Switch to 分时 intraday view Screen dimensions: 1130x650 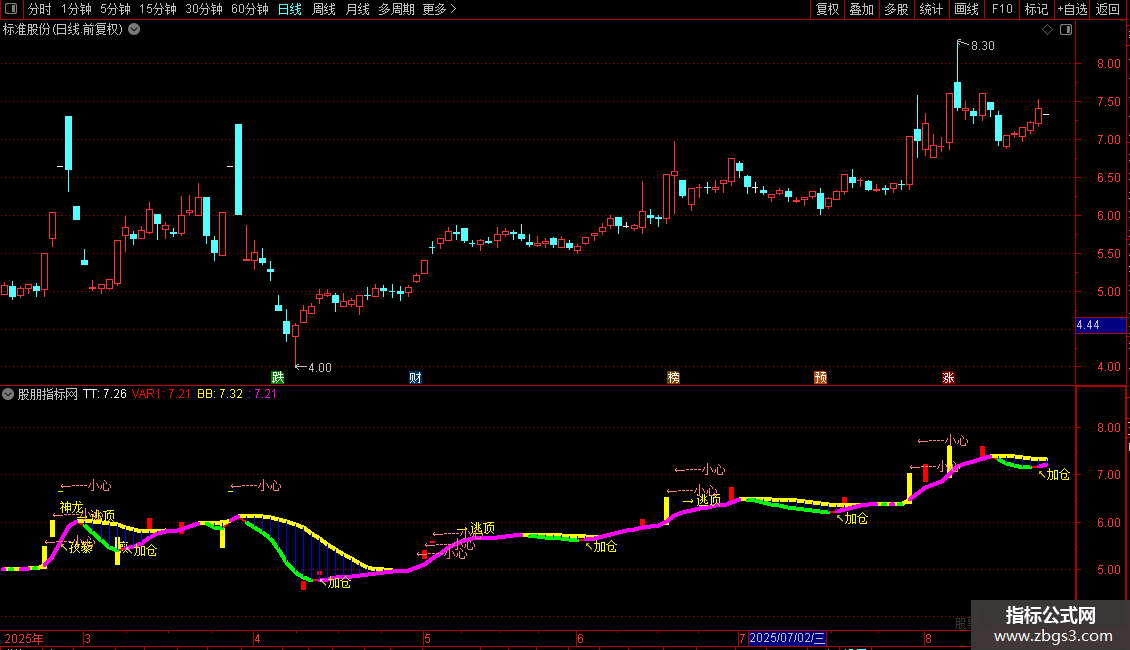(40, 9)
